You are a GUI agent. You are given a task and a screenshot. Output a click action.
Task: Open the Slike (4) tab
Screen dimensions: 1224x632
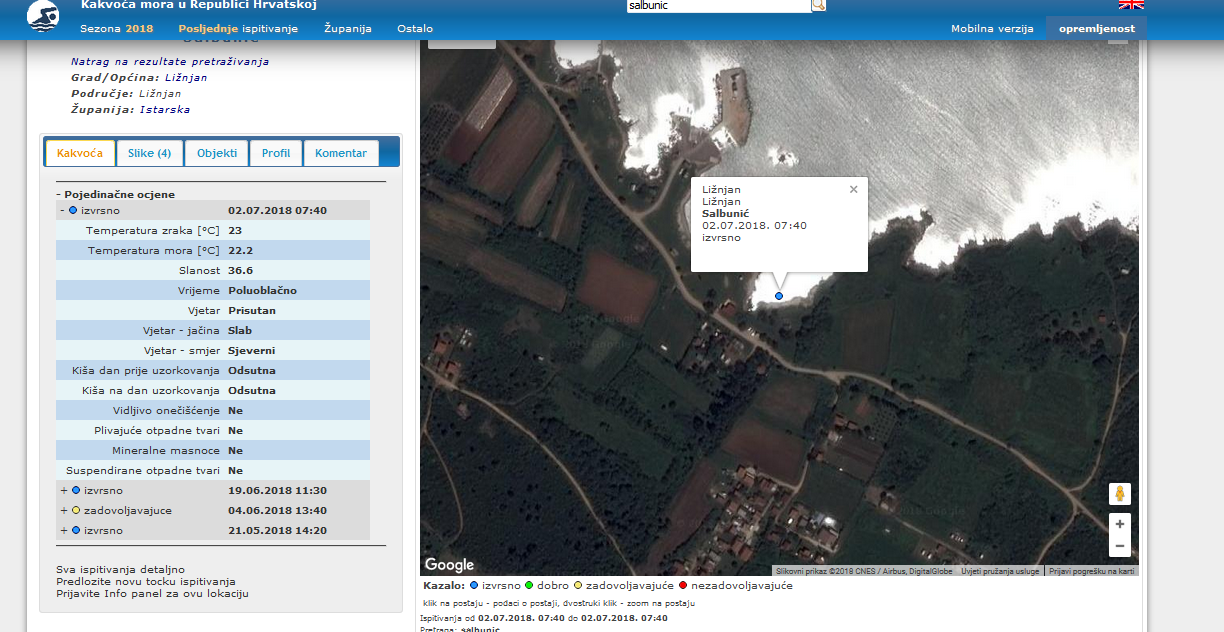tap(149, 153)
